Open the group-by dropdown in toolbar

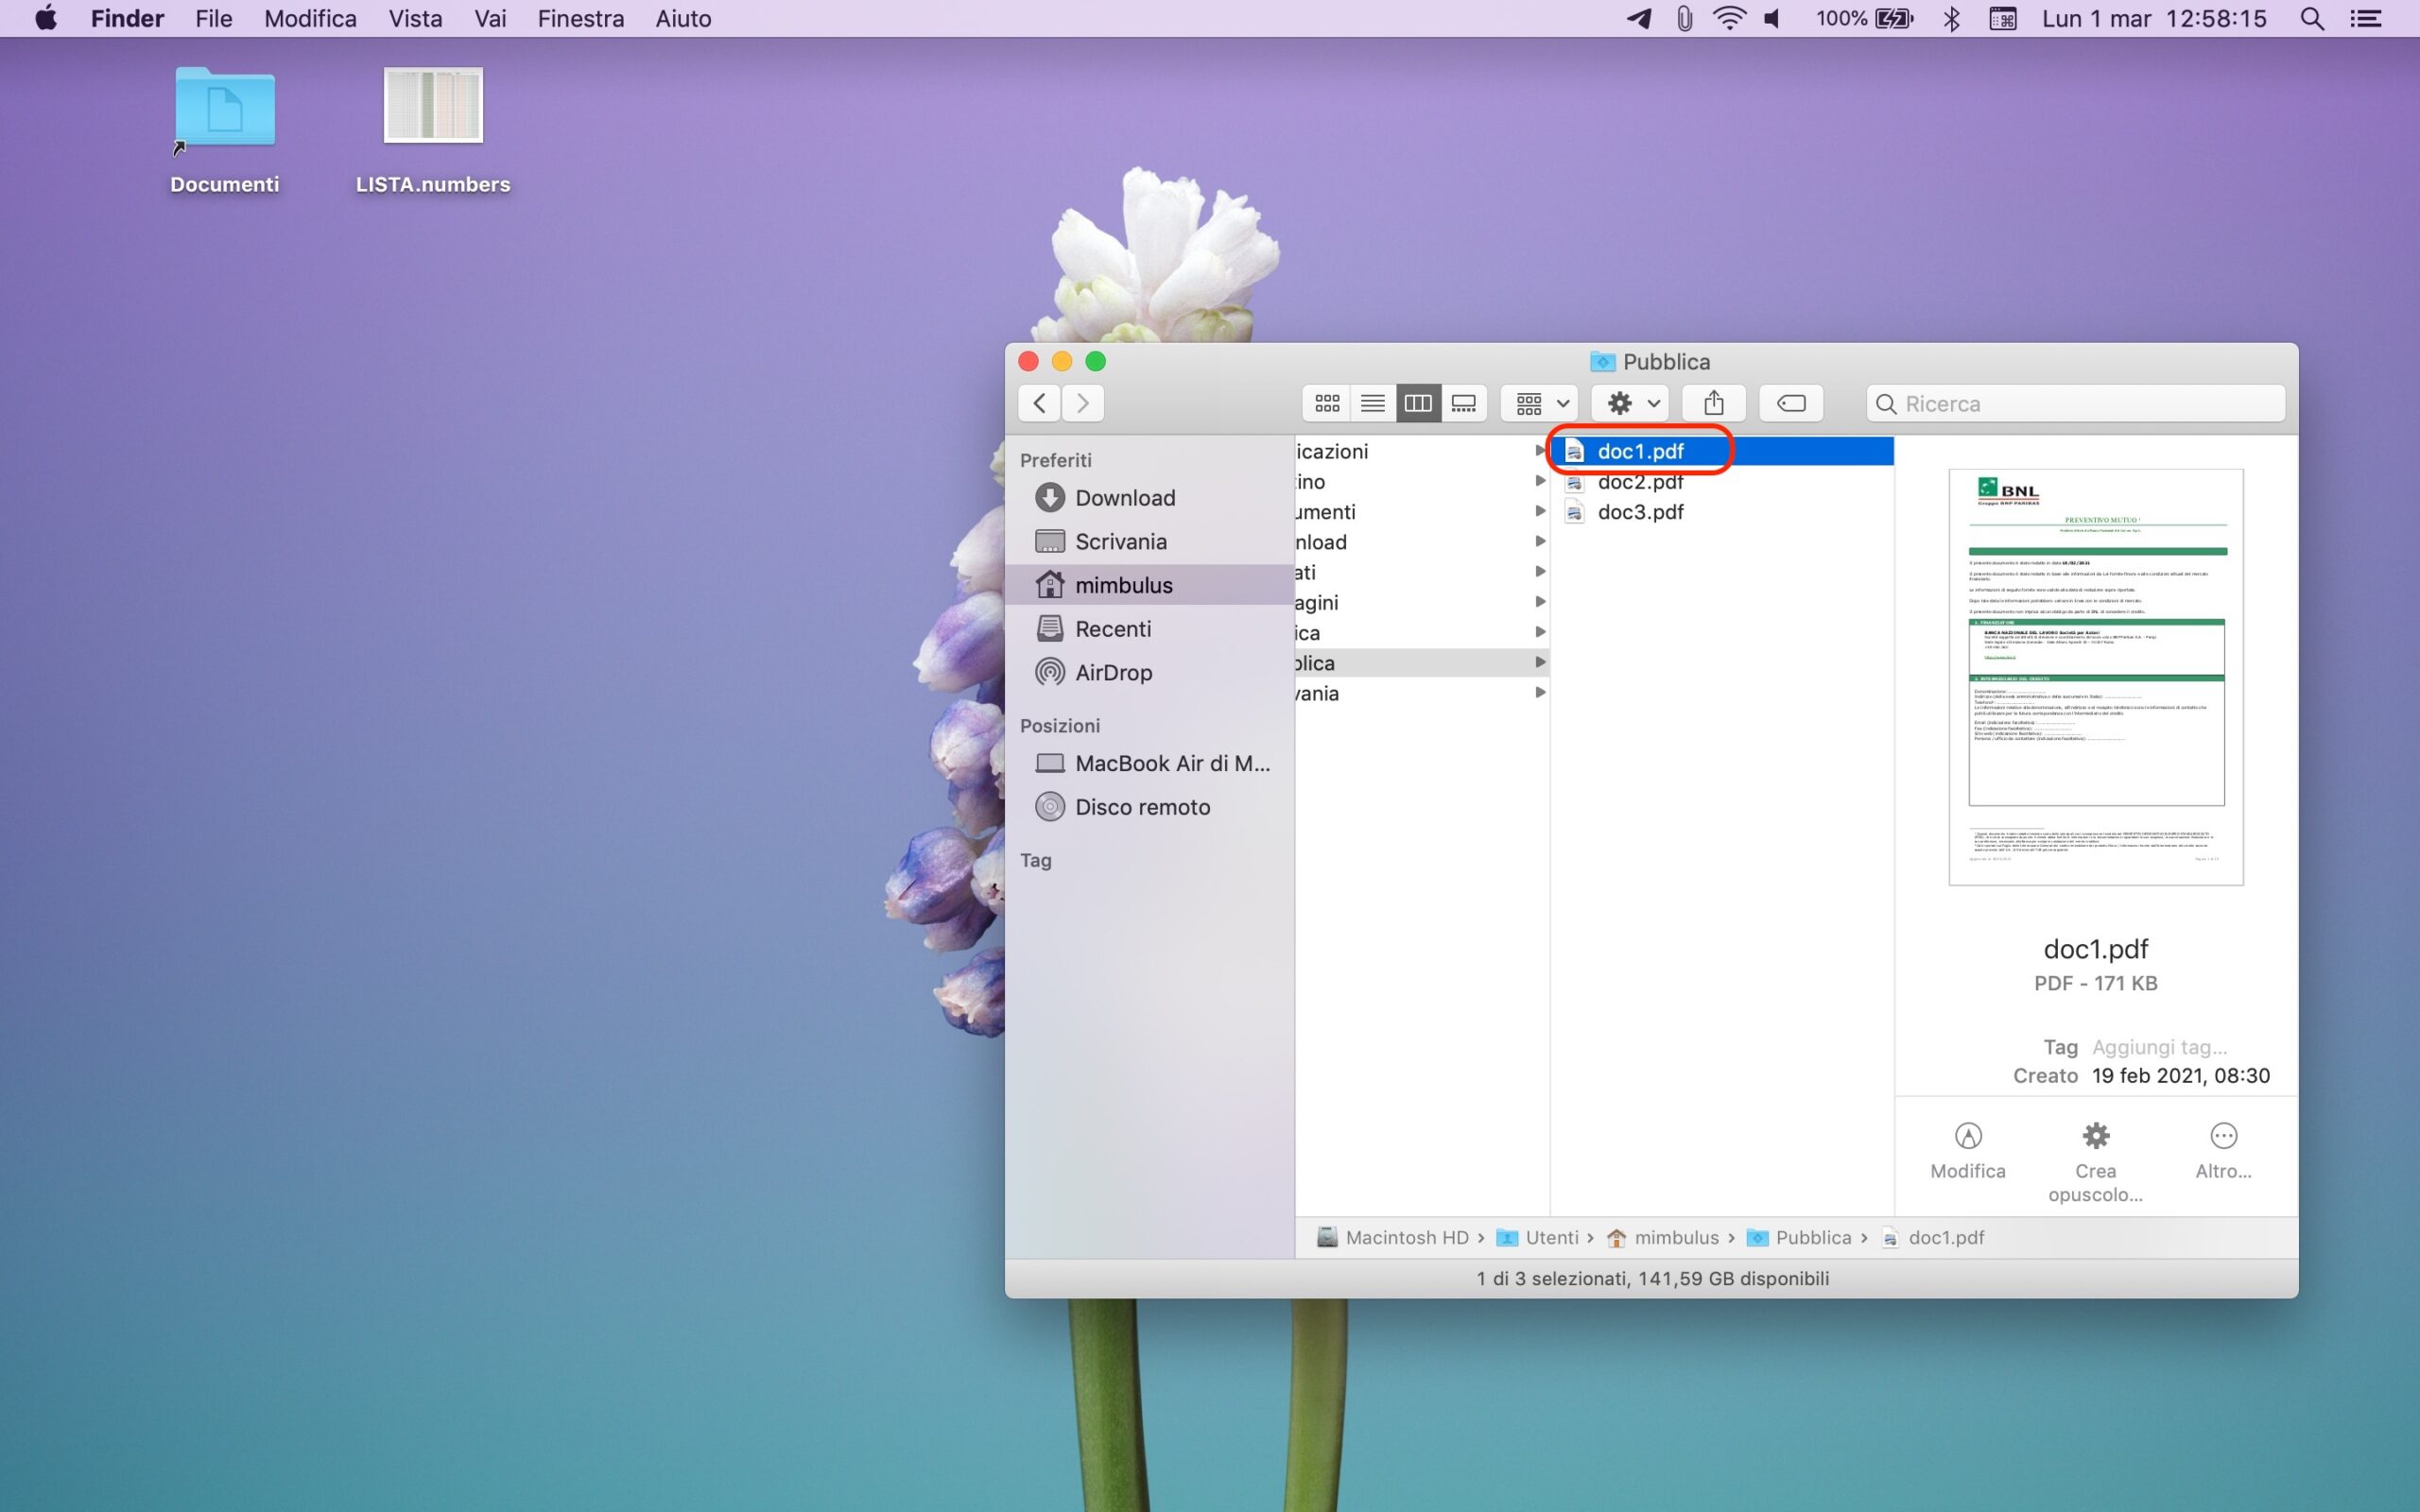[x=1539, y=403]
